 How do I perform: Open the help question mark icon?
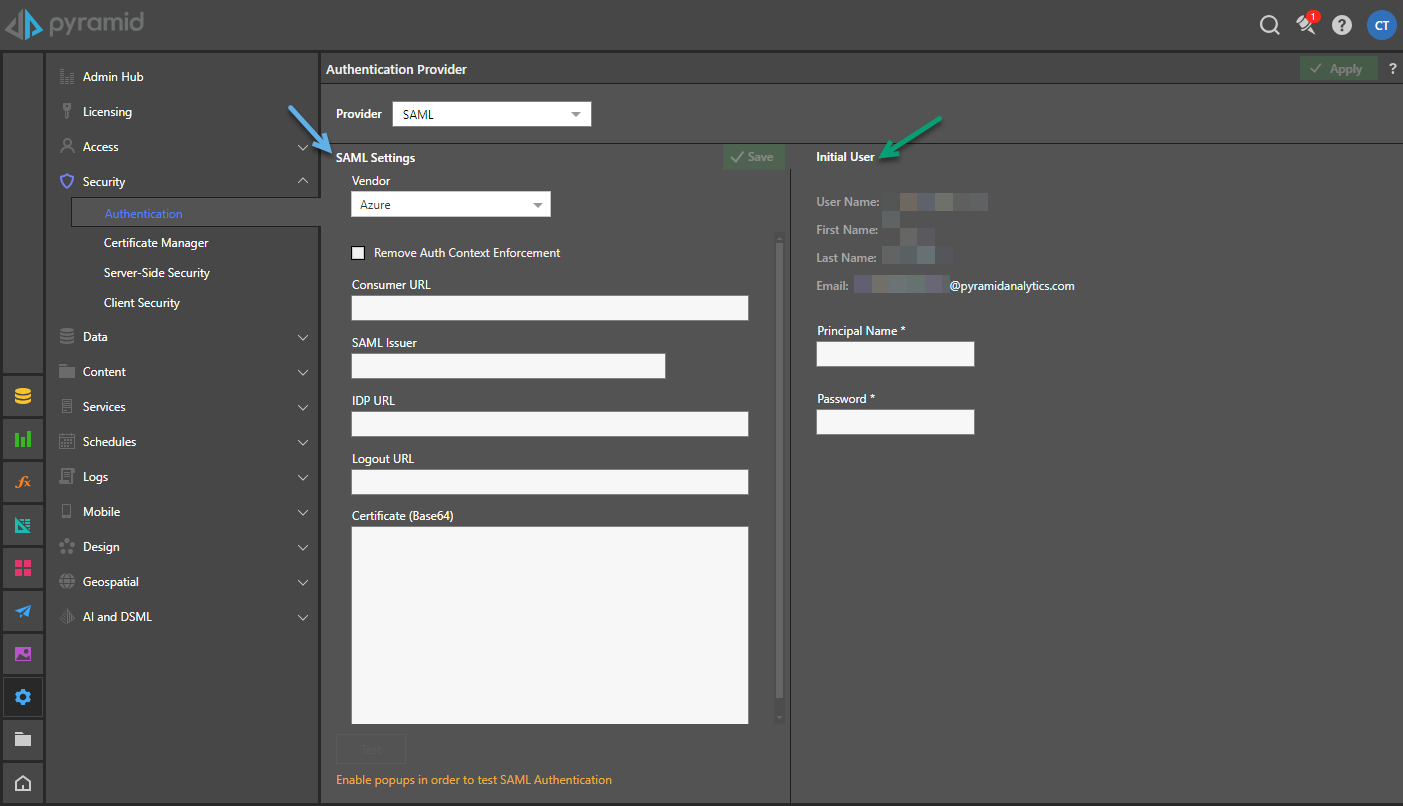tap(1342, 26)
